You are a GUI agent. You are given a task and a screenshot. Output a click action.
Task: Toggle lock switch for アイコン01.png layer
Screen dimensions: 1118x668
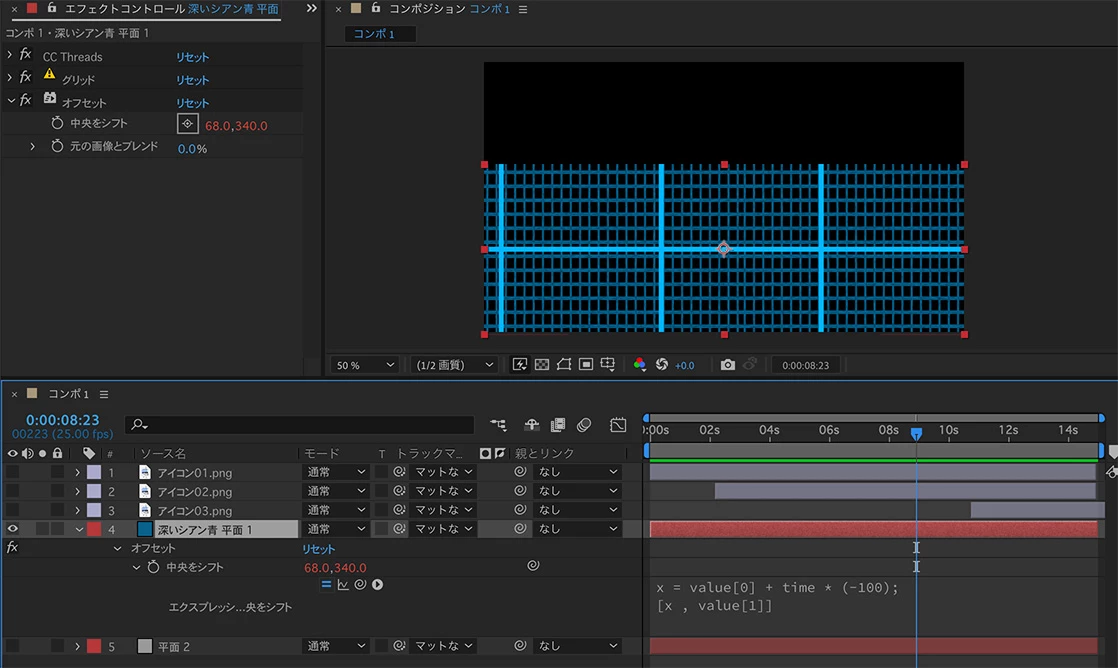coord(57,472)
